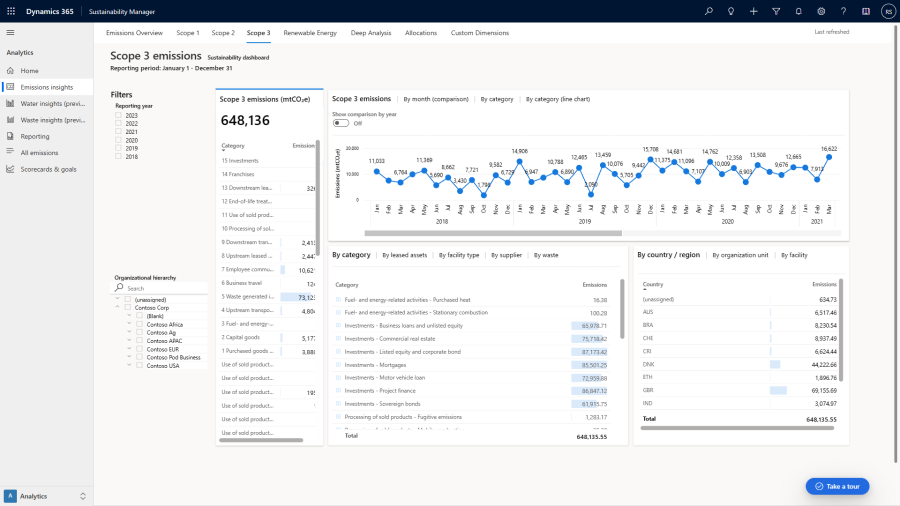900x506 pixels.
Task: Collapse the Contoso Corp hierarchy node
Action: 117,308
